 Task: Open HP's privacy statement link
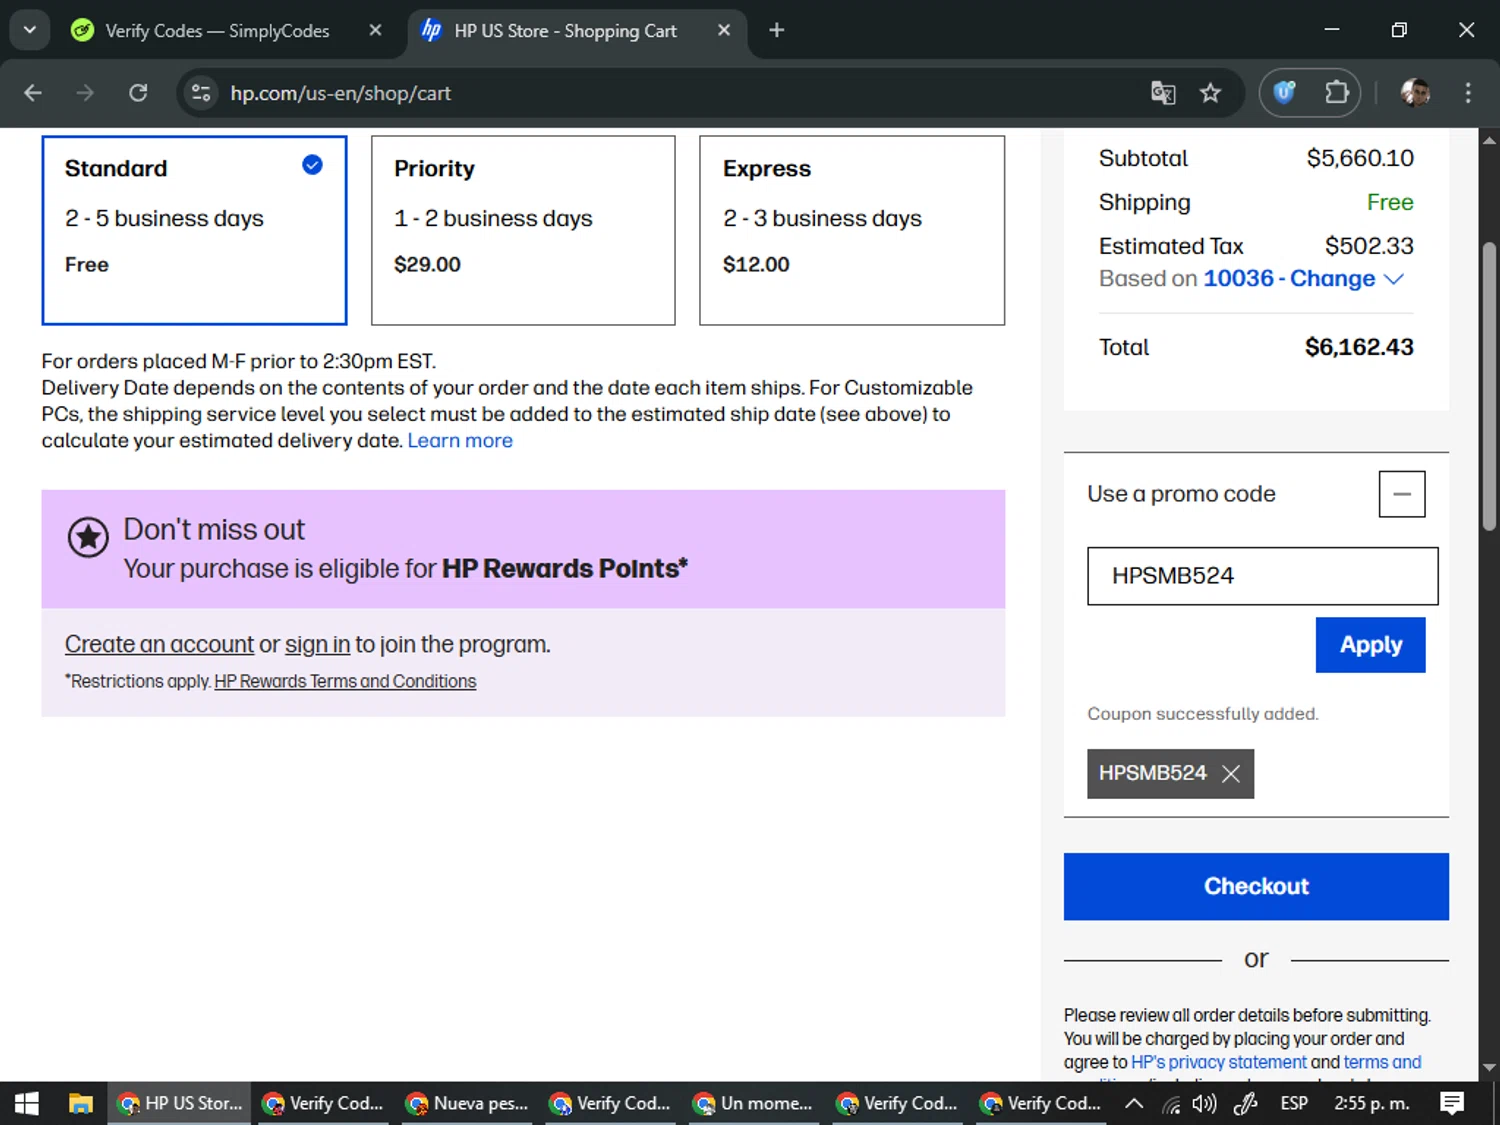coord(1218,1062)
